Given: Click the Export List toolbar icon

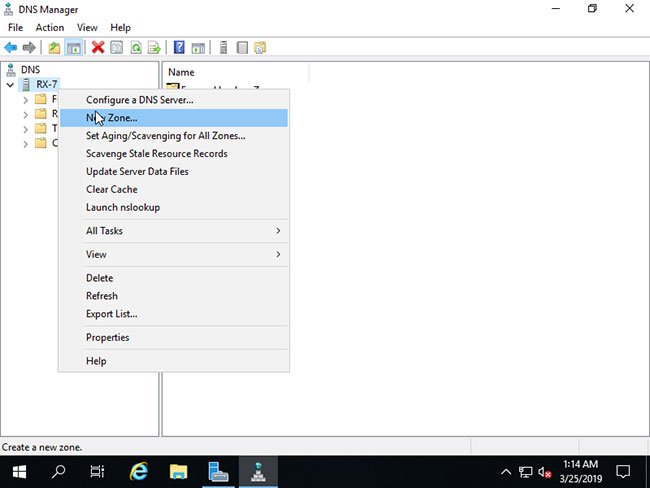Looking at the screenshot, I should 154,48.
